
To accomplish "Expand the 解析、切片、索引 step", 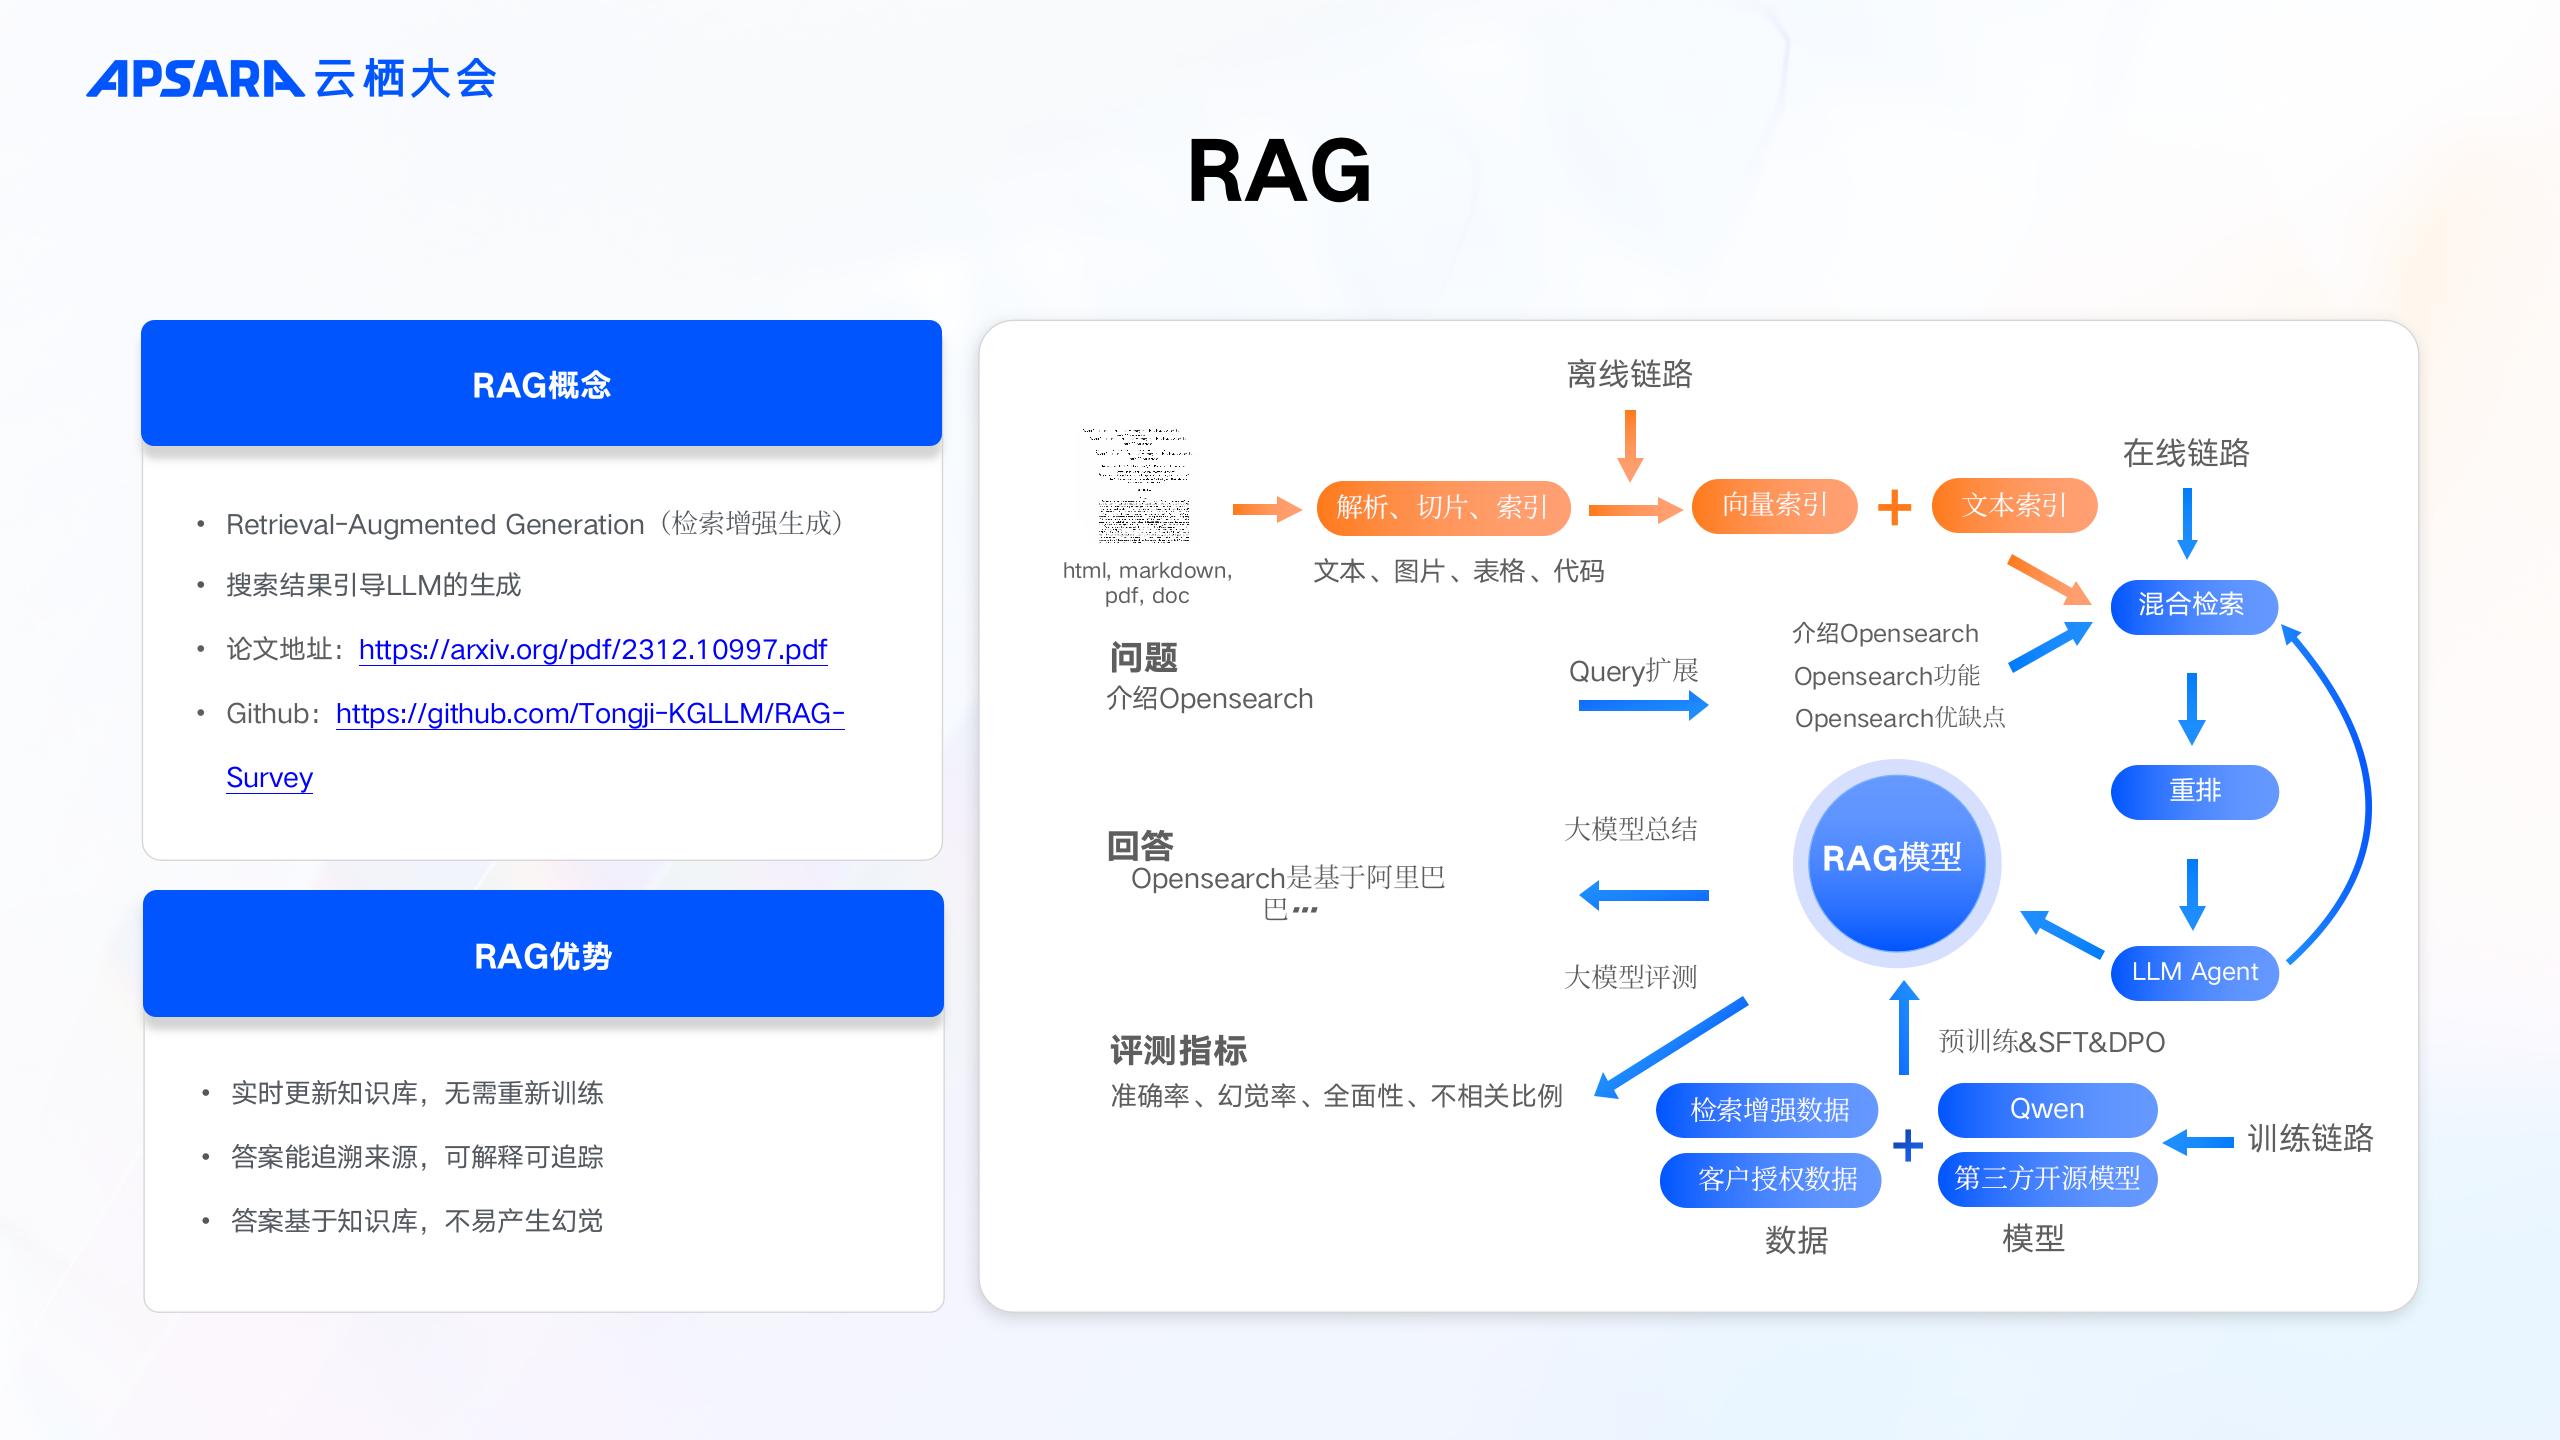I will coord(1444,507).
